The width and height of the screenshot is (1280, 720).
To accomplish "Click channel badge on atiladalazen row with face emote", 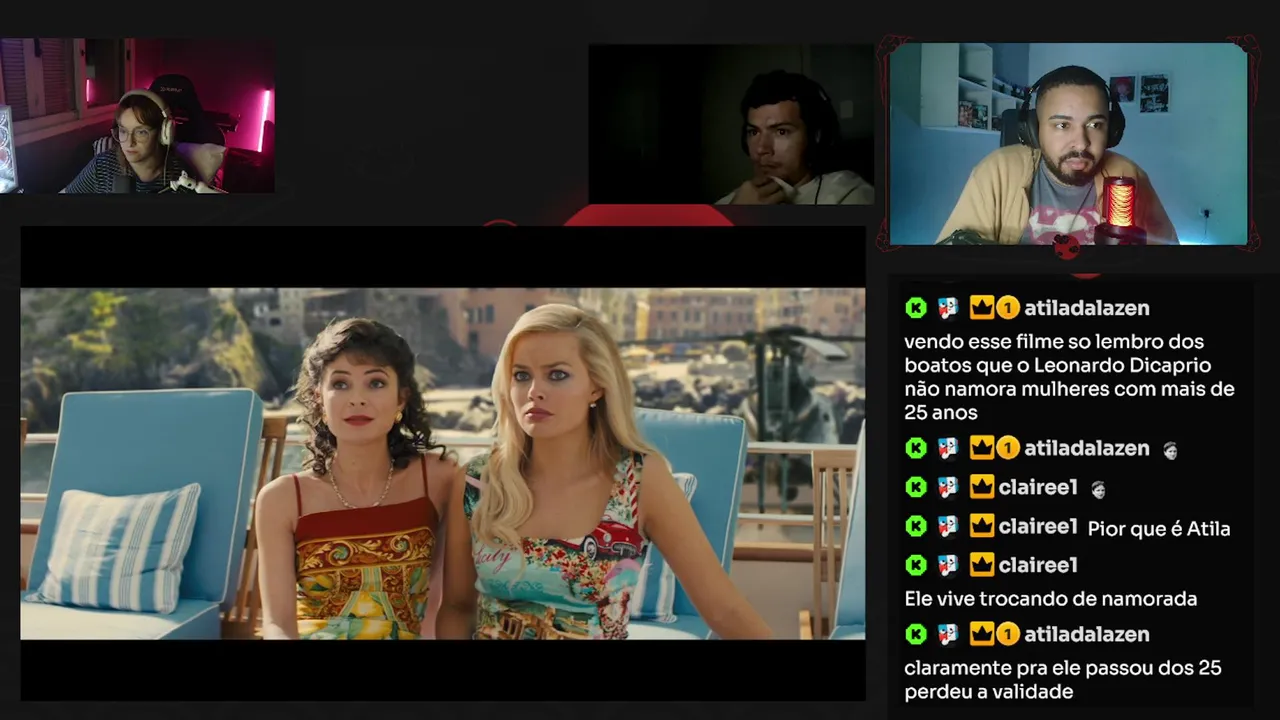I will (948, 449).
